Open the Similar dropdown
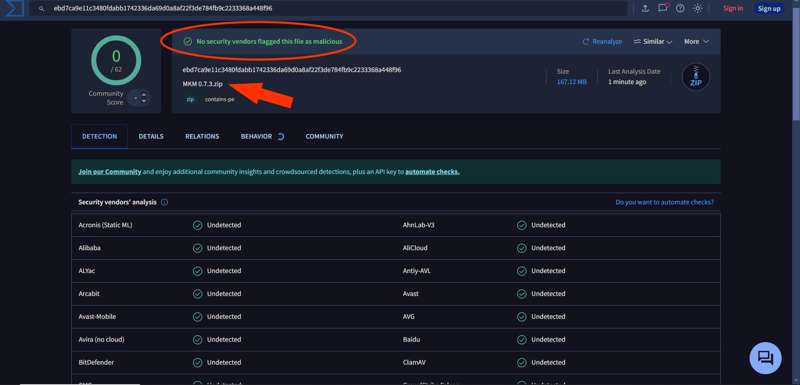Viewport: 800px width, 385px height. click(x=653, y=42)
